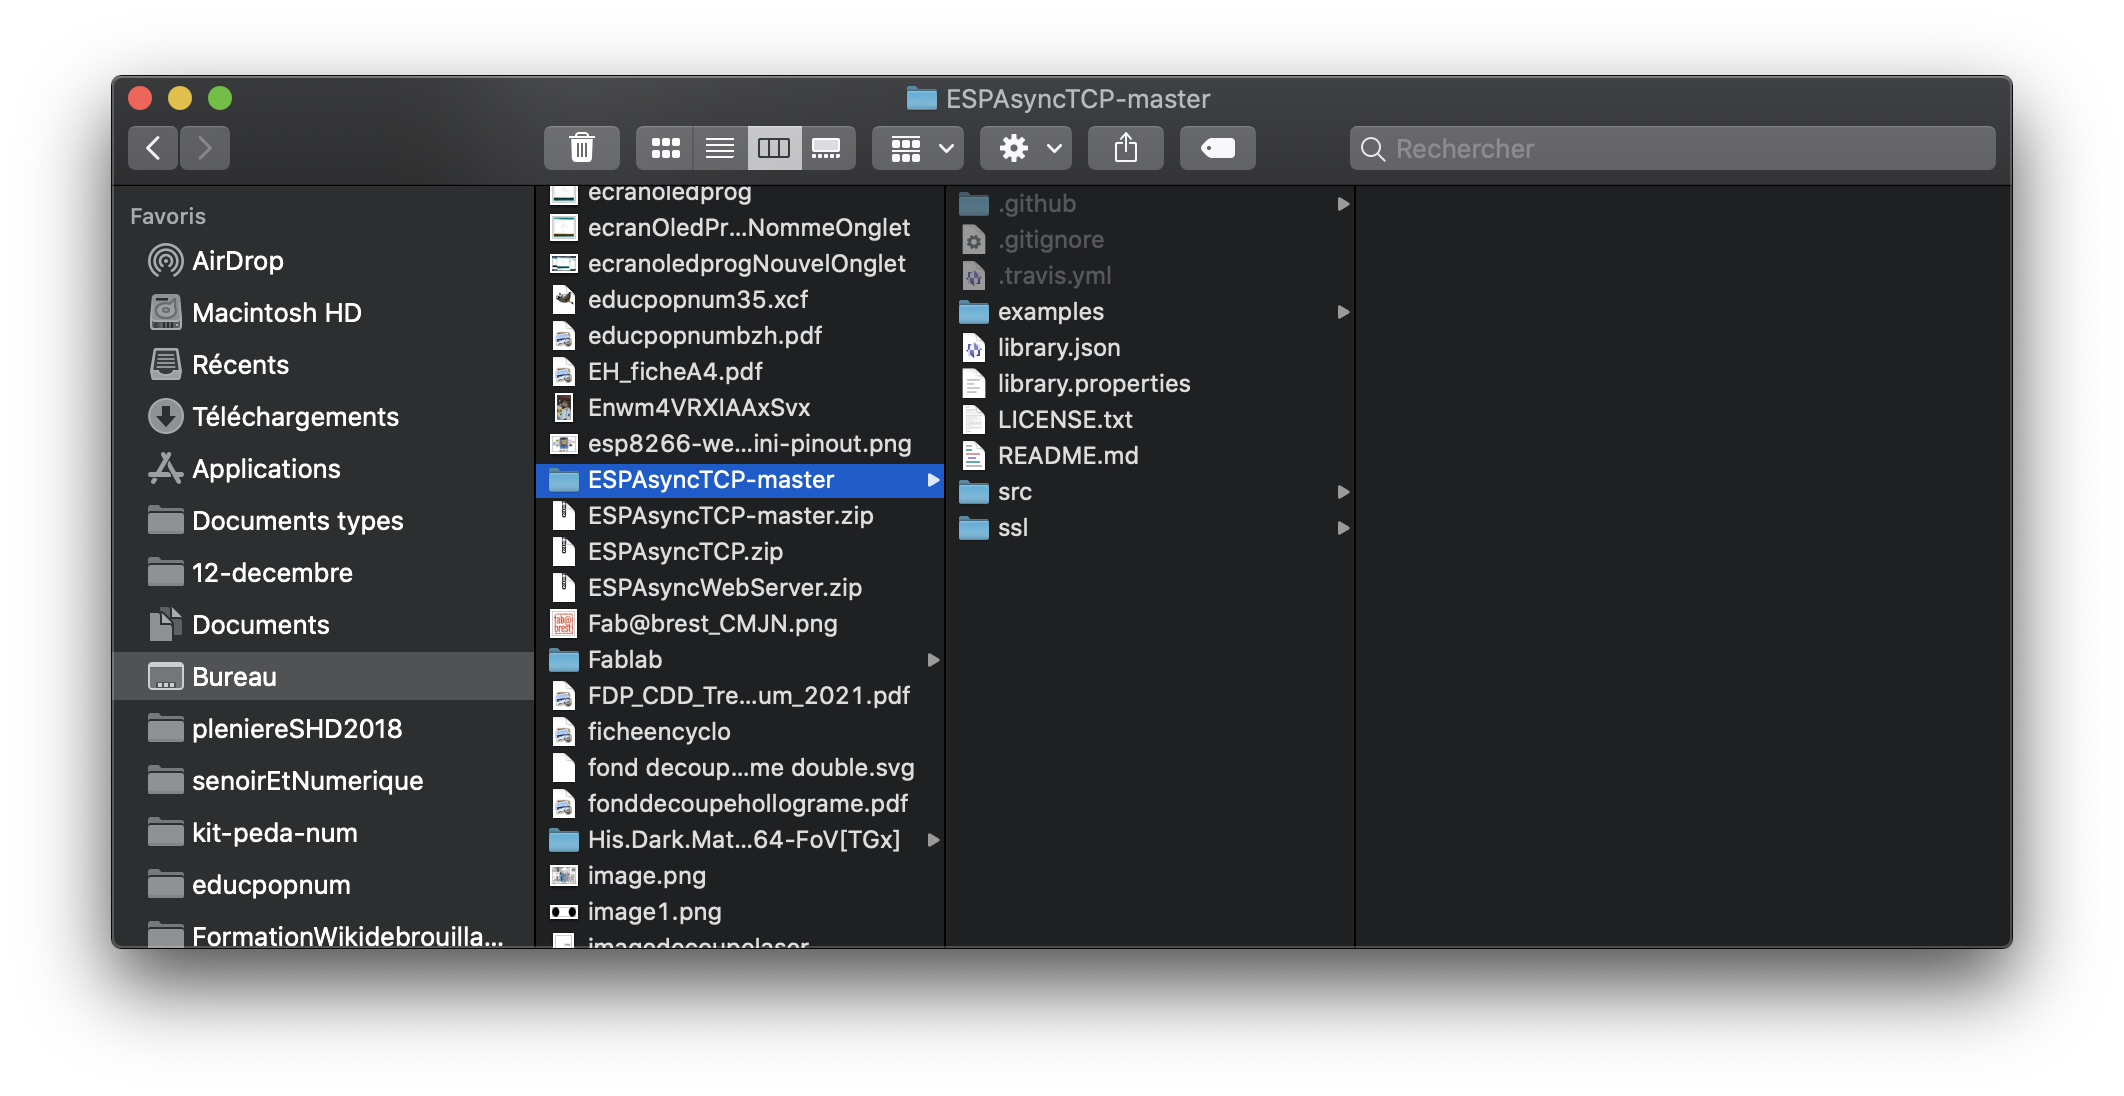Screen dimensions: 2124x1096
Task: Open Applications from the sidebar
Action: [x=265, y=469]
